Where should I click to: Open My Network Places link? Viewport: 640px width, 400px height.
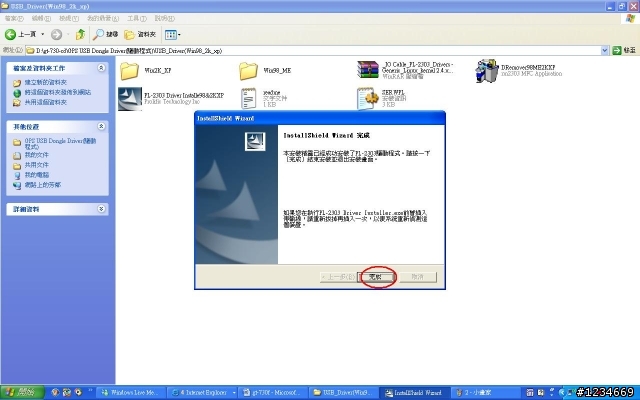pyautogui.click(x=42, y=185)
